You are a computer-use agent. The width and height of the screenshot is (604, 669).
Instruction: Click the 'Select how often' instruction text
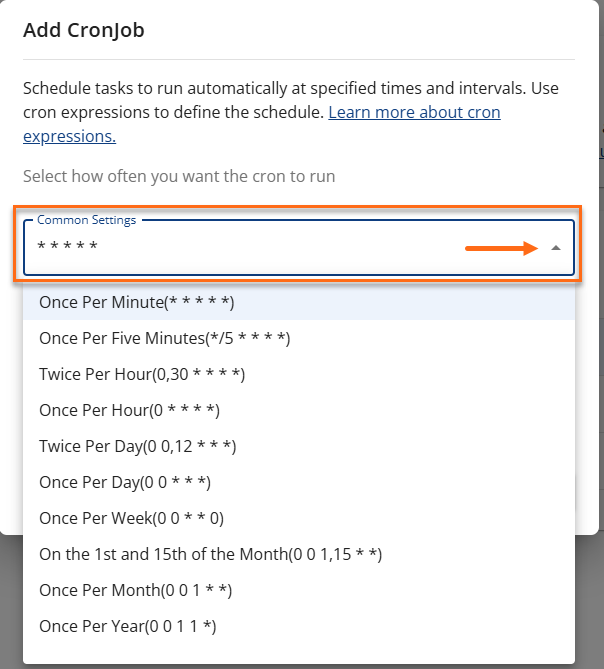pyautogui.click(x=179, y=177)
